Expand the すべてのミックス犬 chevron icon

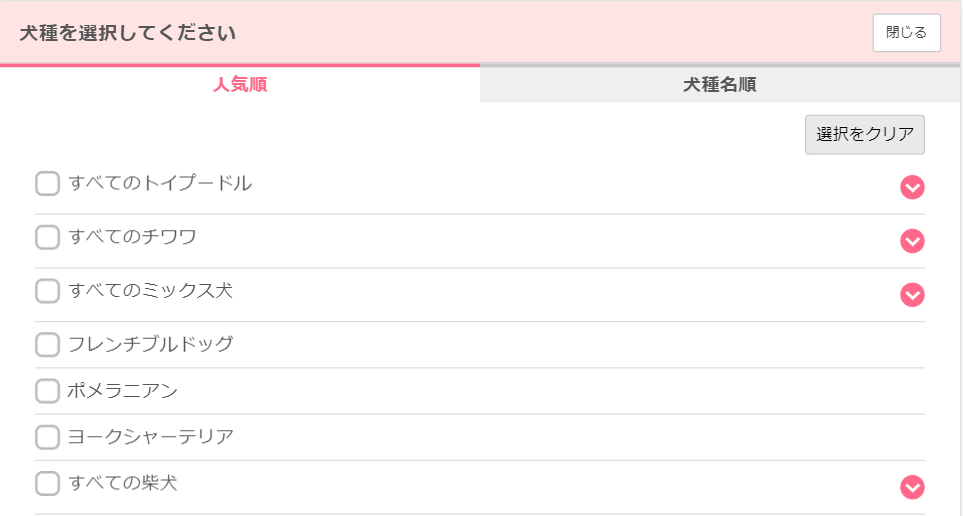pyautogui.click(x=912, y=295)
